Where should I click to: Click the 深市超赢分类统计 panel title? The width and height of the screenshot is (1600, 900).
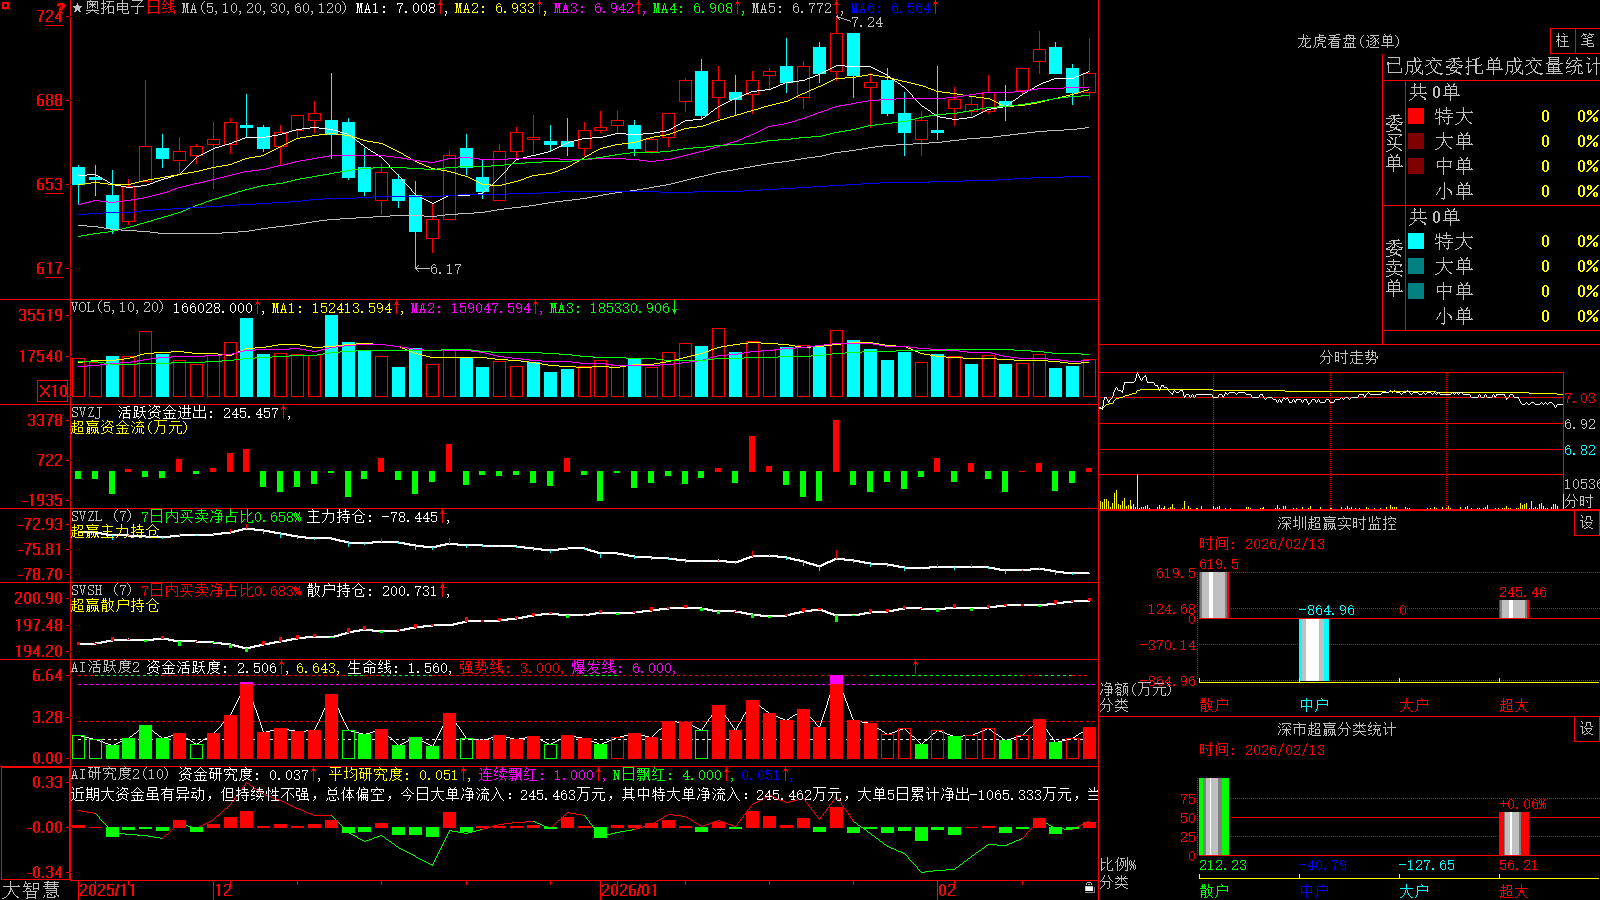coord(1336,729)
